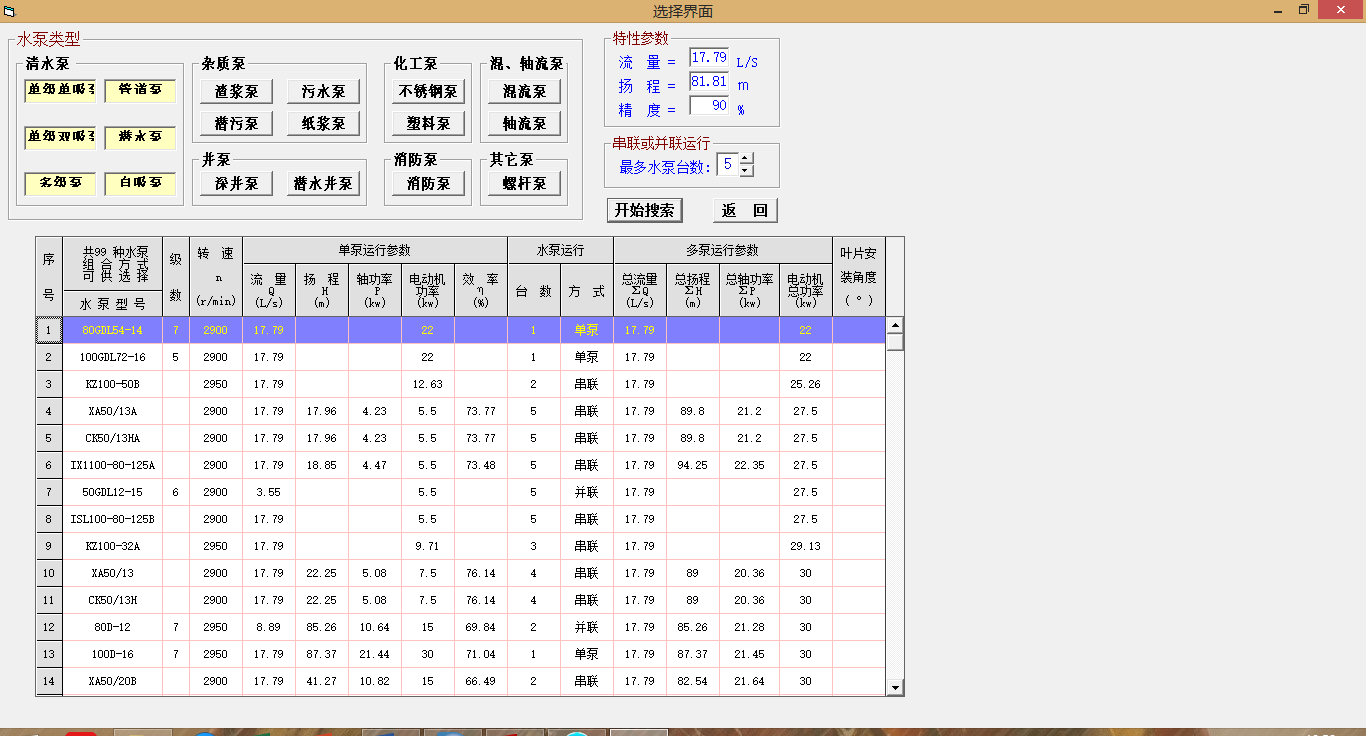Viewport: 1366px width, 736px height.
Task: Click total head 94.25 in row 6
Action: click(693, 465)
